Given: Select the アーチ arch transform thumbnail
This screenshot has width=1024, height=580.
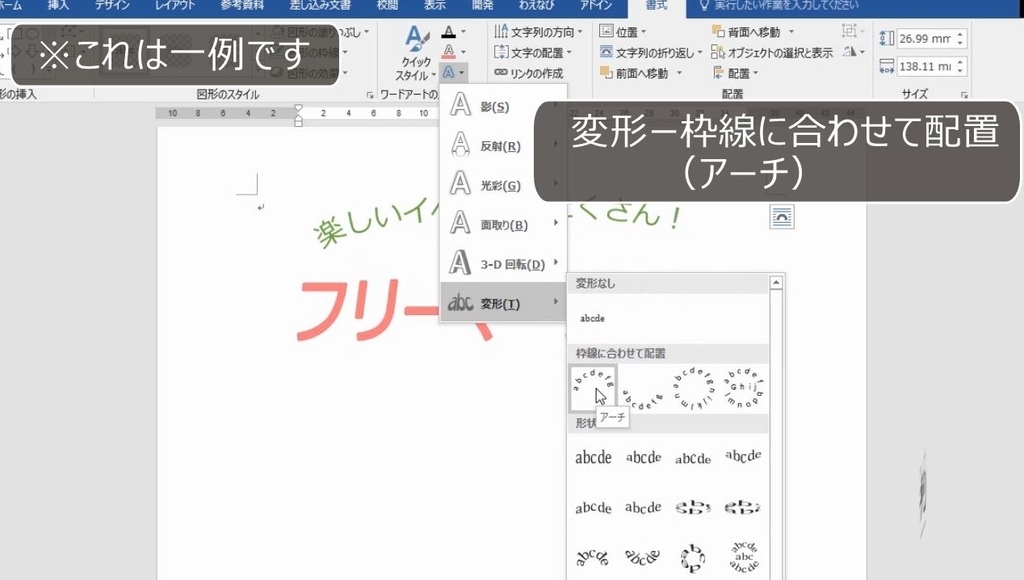Looking at the screenshot, I should [x=593, y=388].
